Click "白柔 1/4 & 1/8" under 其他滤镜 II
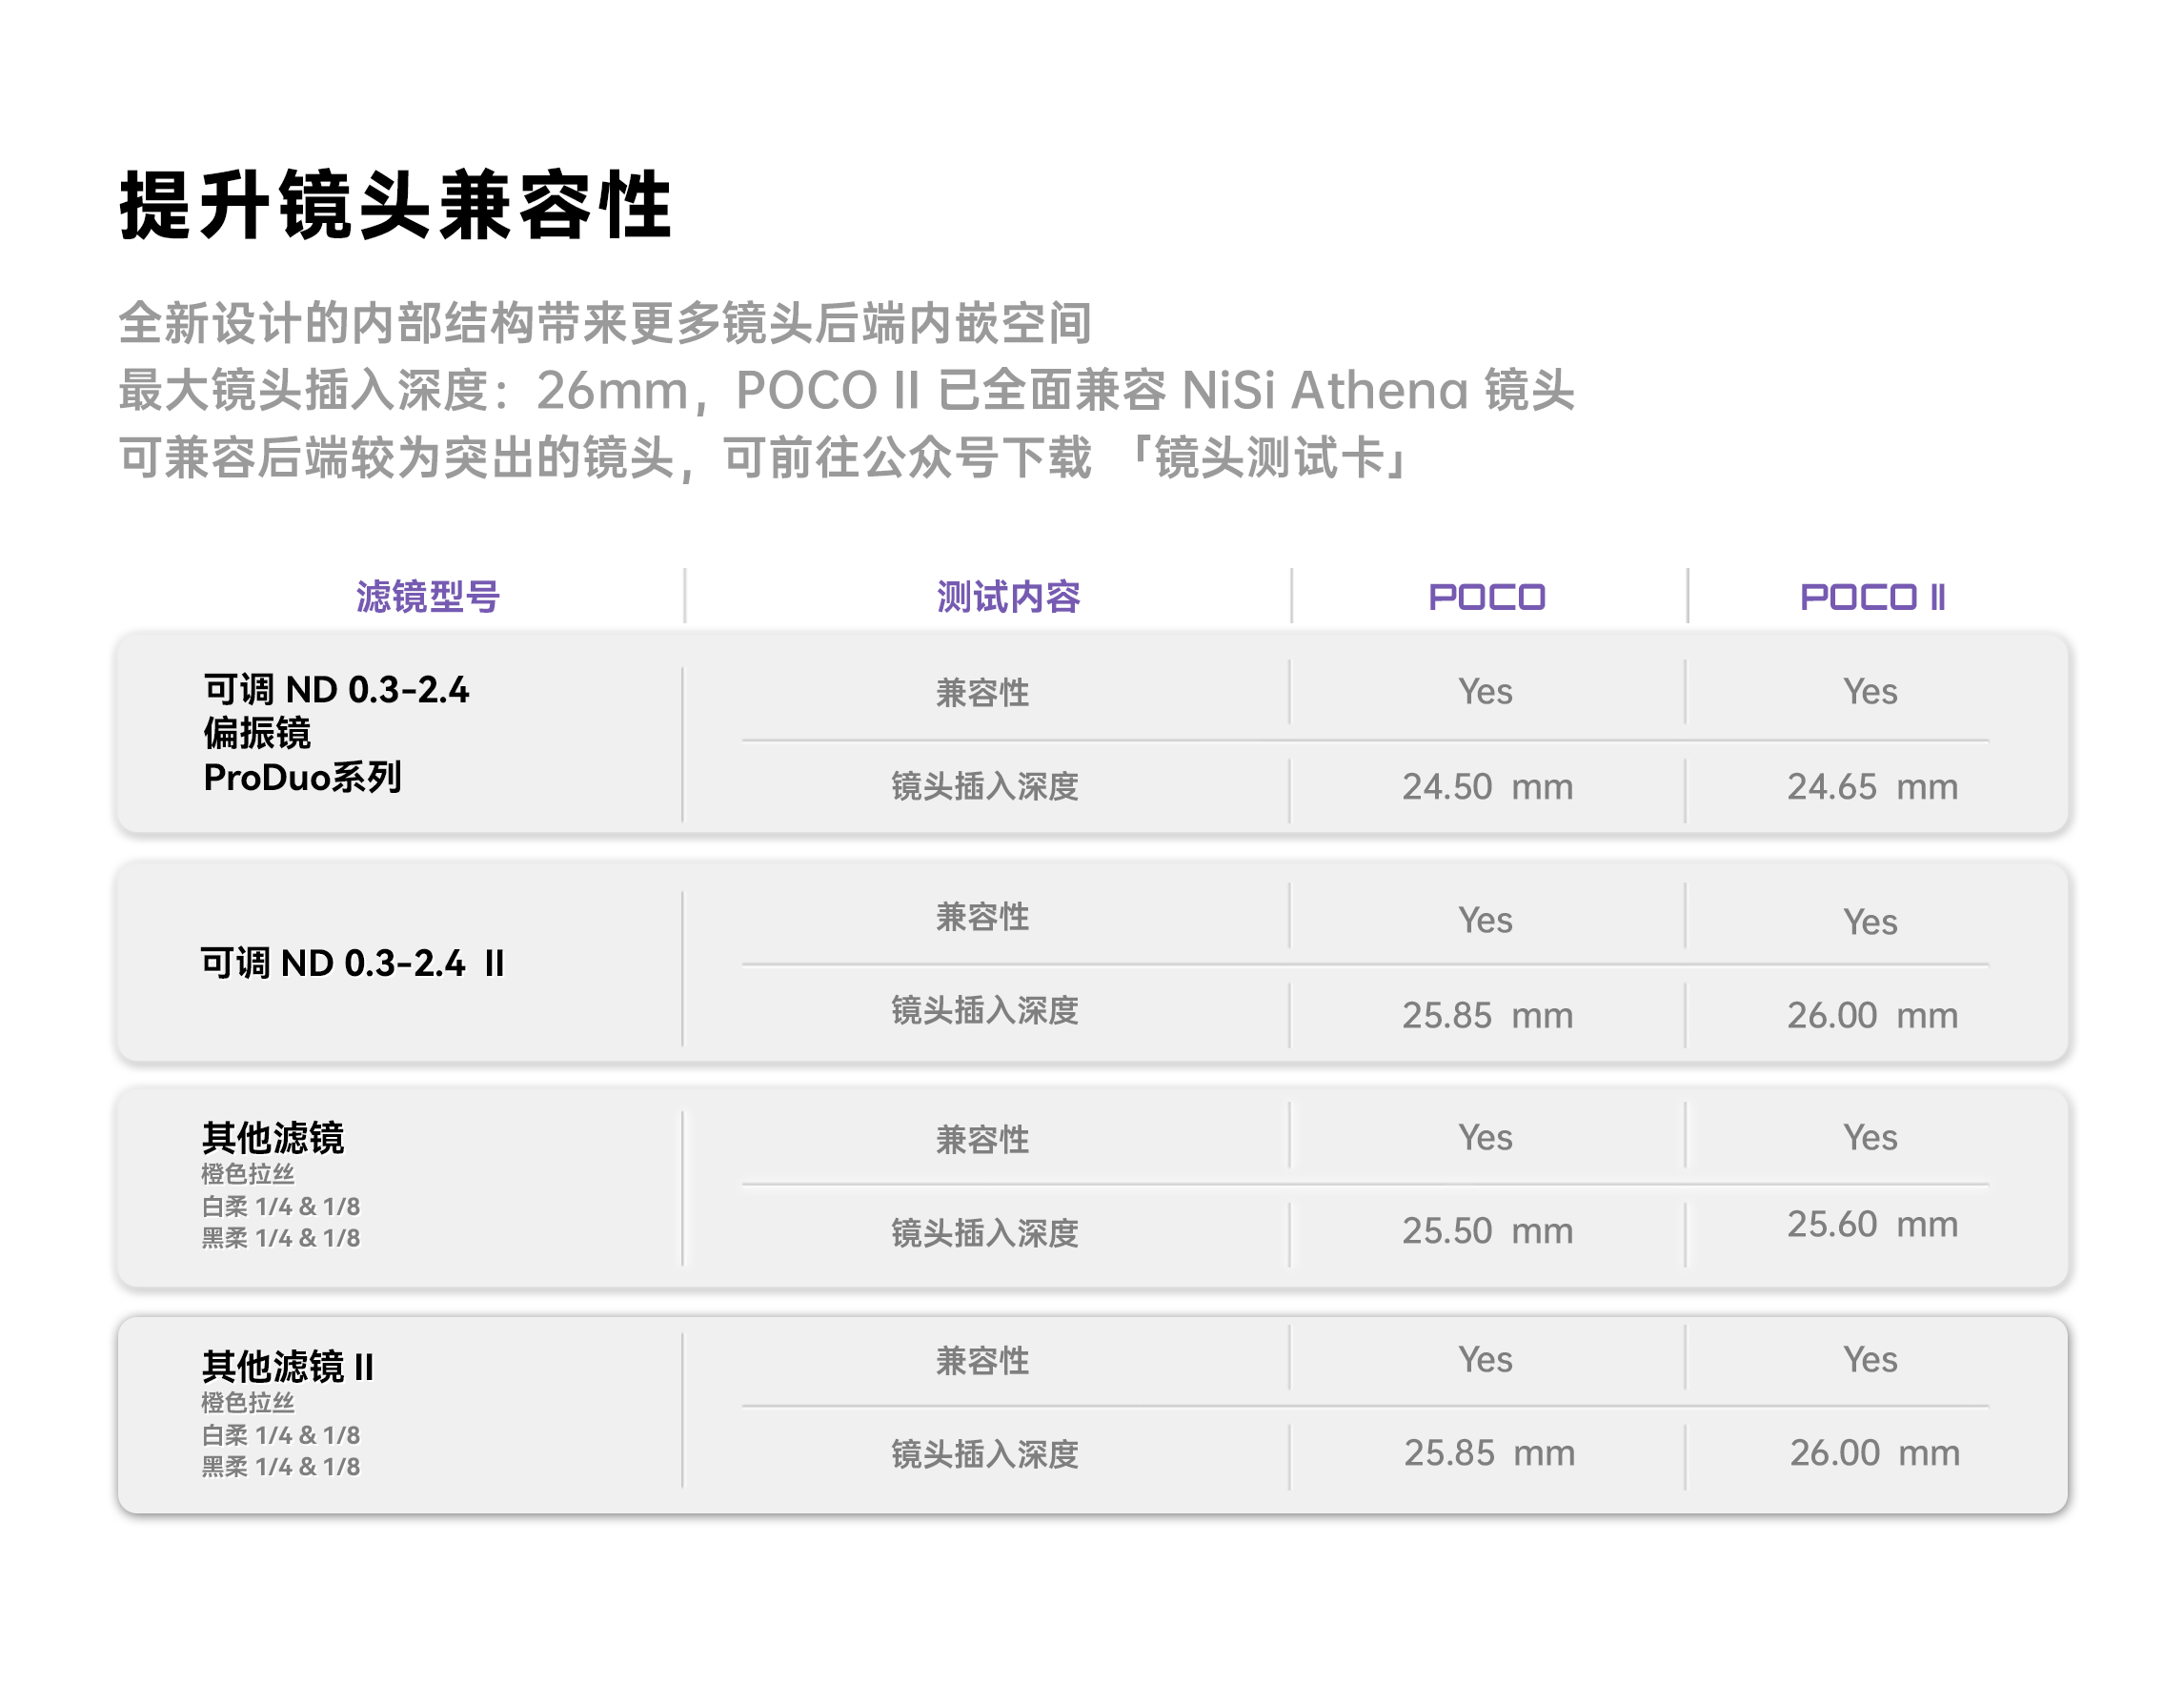 click(281, 1435)
